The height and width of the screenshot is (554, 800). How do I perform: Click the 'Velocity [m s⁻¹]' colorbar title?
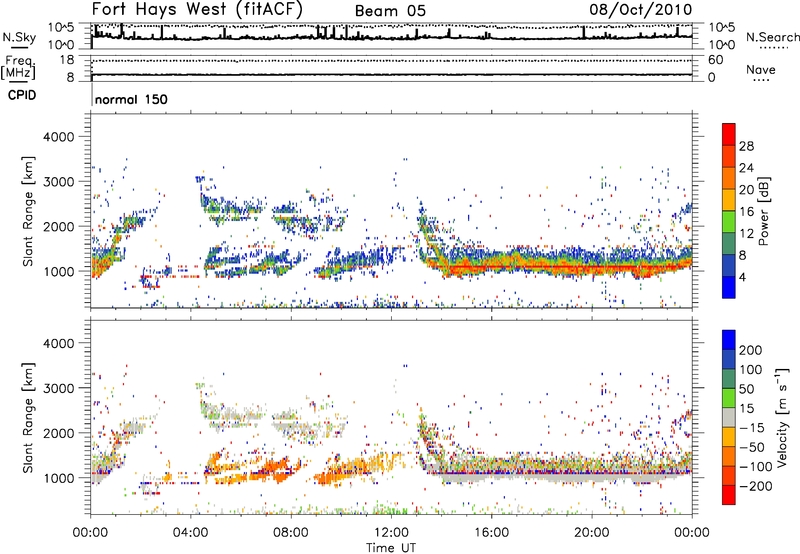tap(783, 417)
